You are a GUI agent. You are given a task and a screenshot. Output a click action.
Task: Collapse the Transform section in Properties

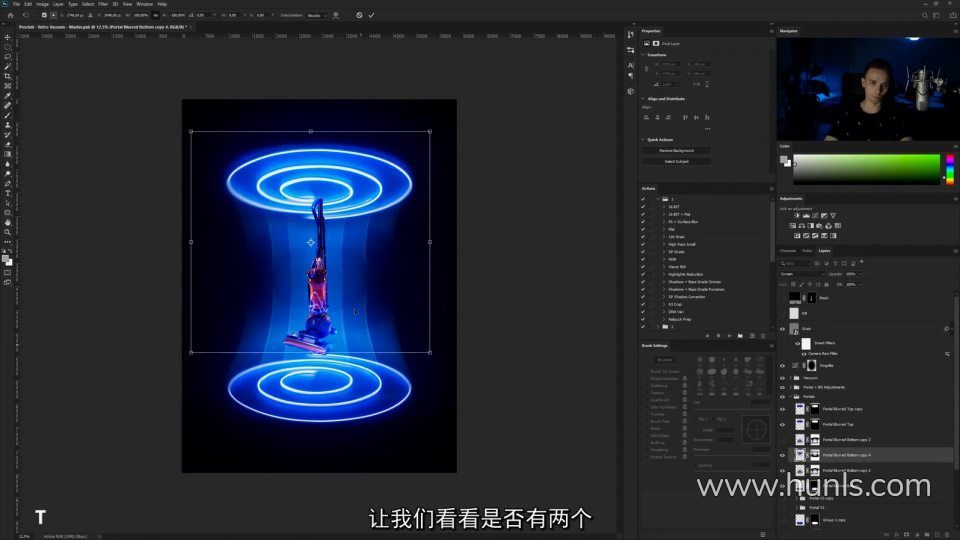click(643, 54)
